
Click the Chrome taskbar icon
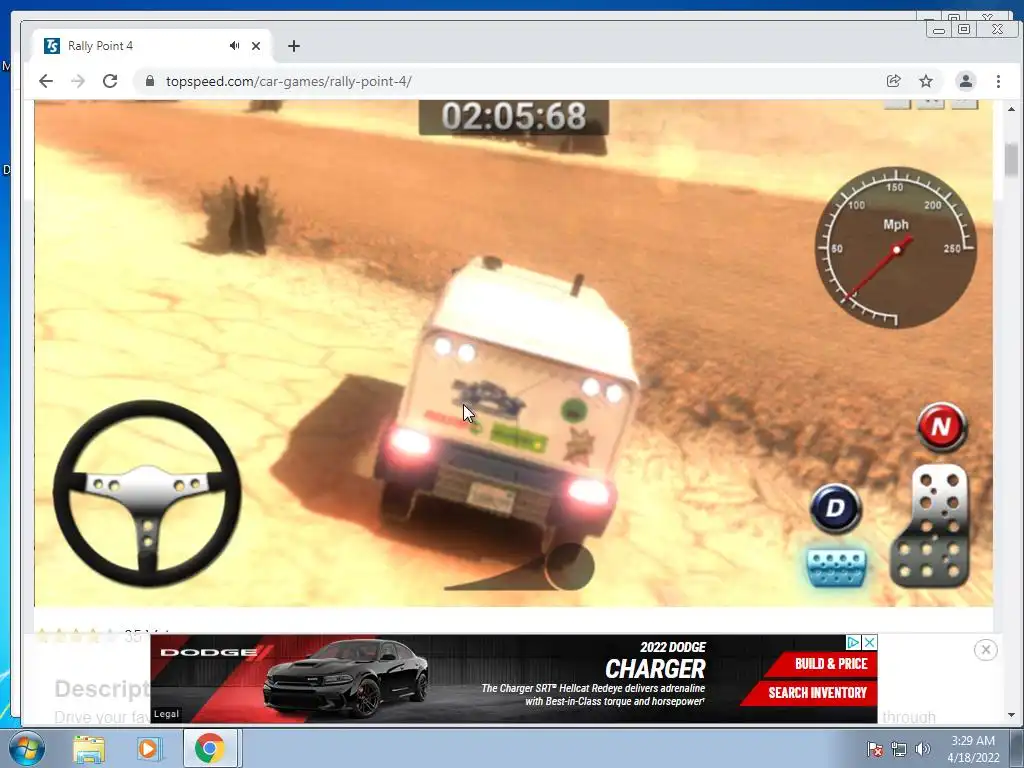pos(209,748)
